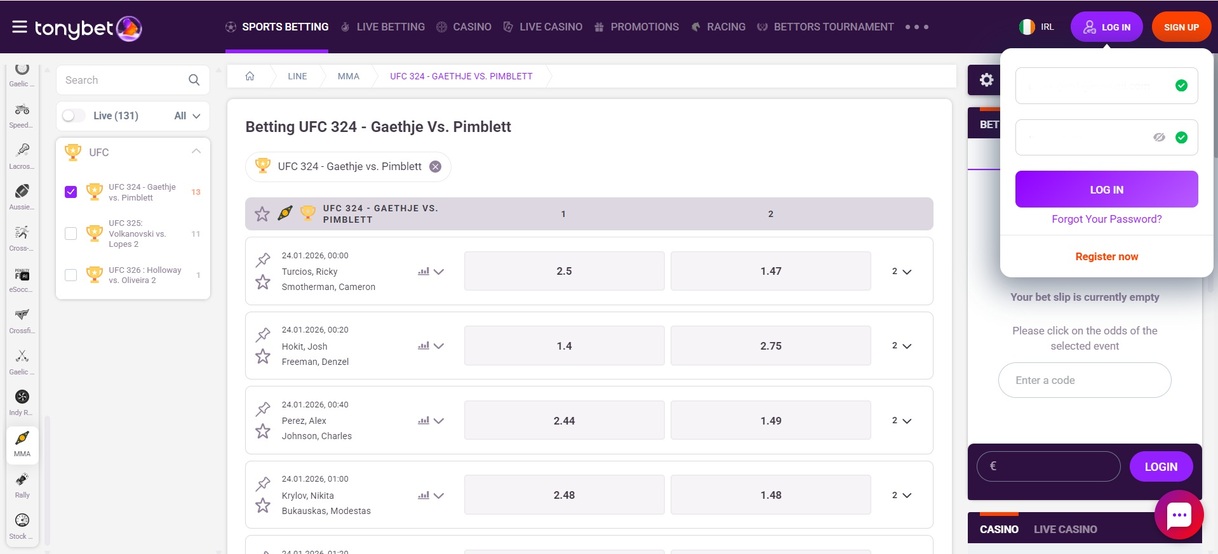1218x554 pixels.
Task: Expand more markets for Perez fight
Action: [902, 421]
